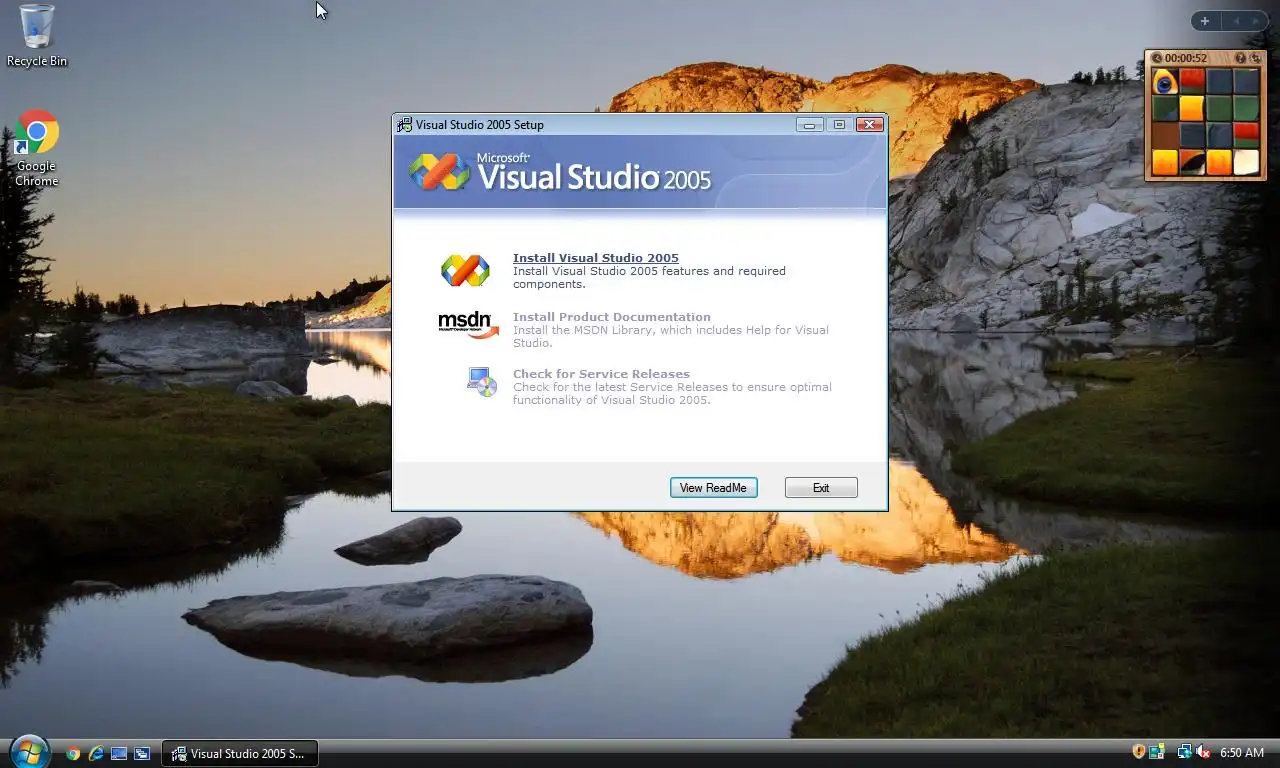Minimize the Visual Studio 2005 Setup window
This screenshot has height=768, width=1280.
(x=810, y=125)
